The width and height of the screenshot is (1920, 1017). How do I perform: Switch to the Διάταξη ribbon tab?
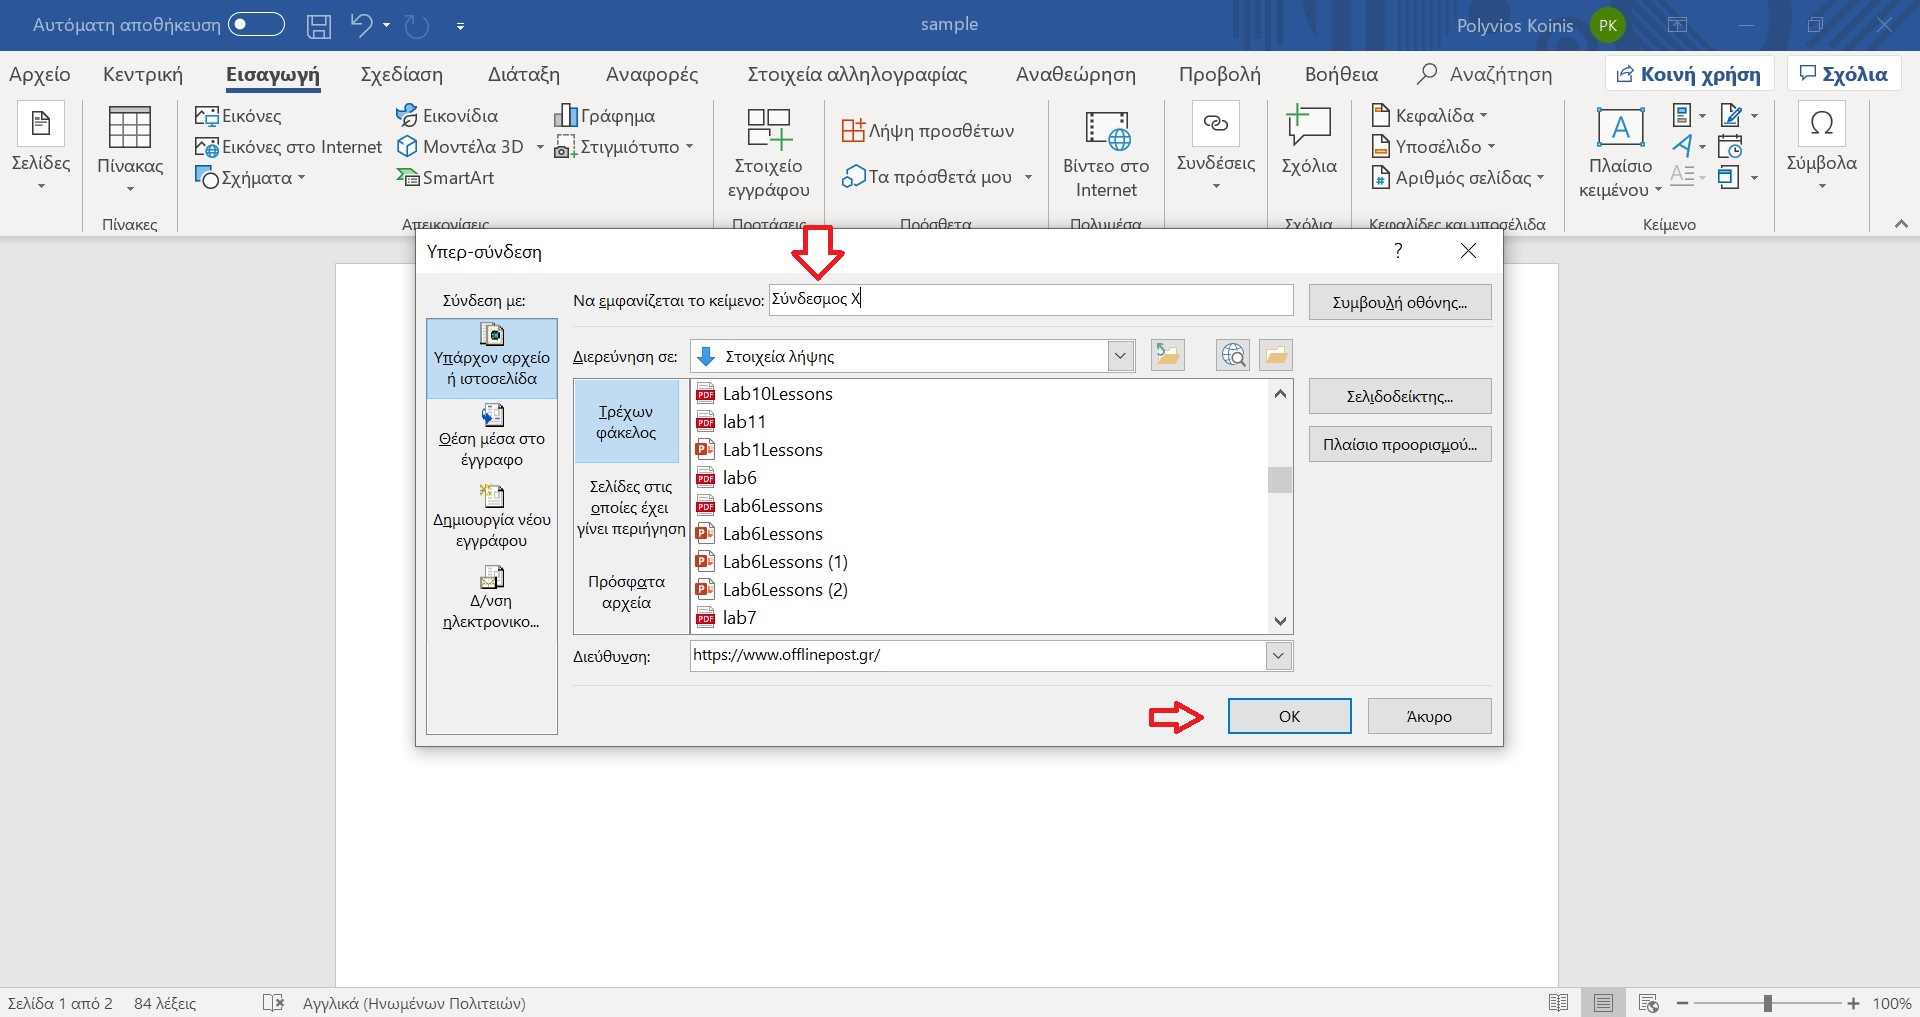click(x=524, y=74)
